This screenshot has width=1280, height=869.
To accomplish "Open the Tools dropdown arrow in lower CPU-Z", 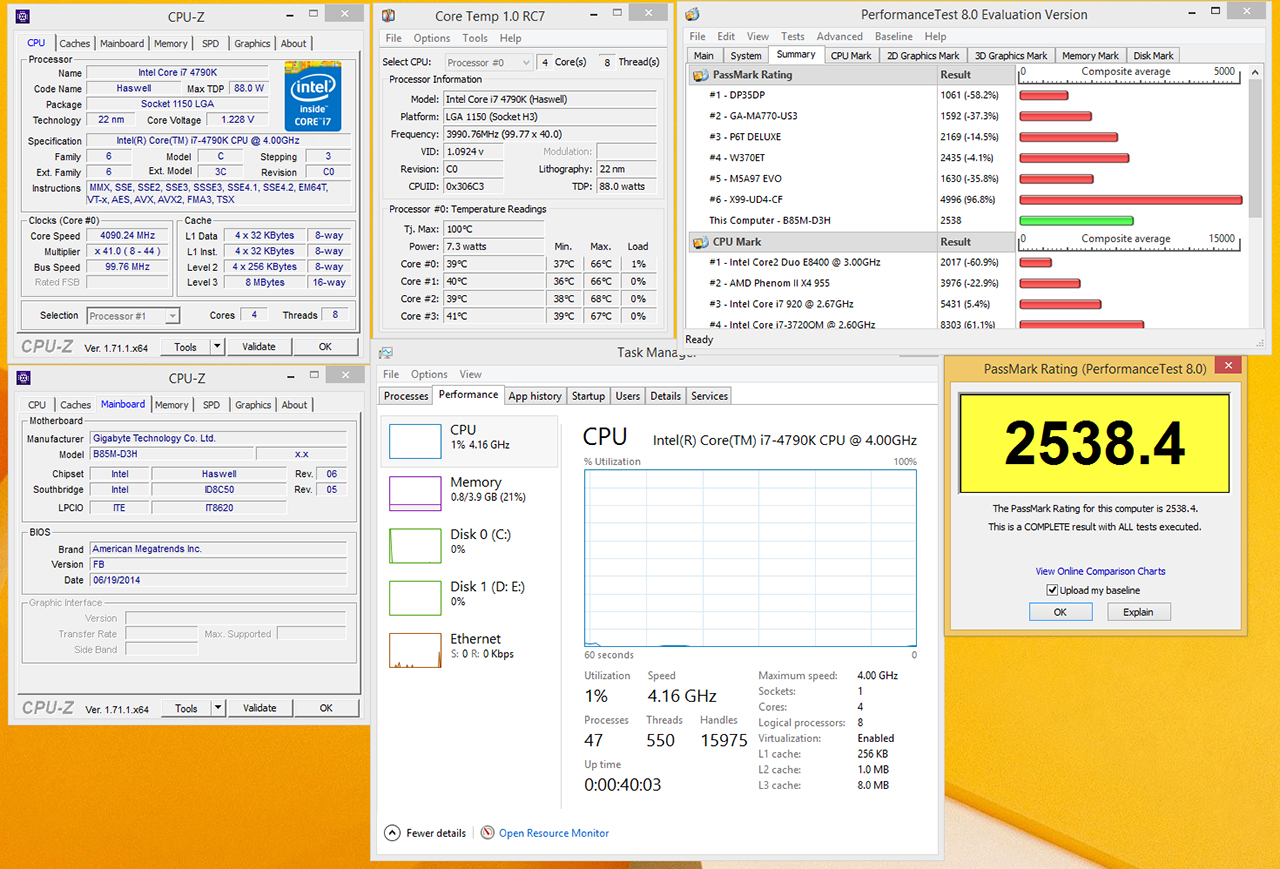I will pos(218,708).
